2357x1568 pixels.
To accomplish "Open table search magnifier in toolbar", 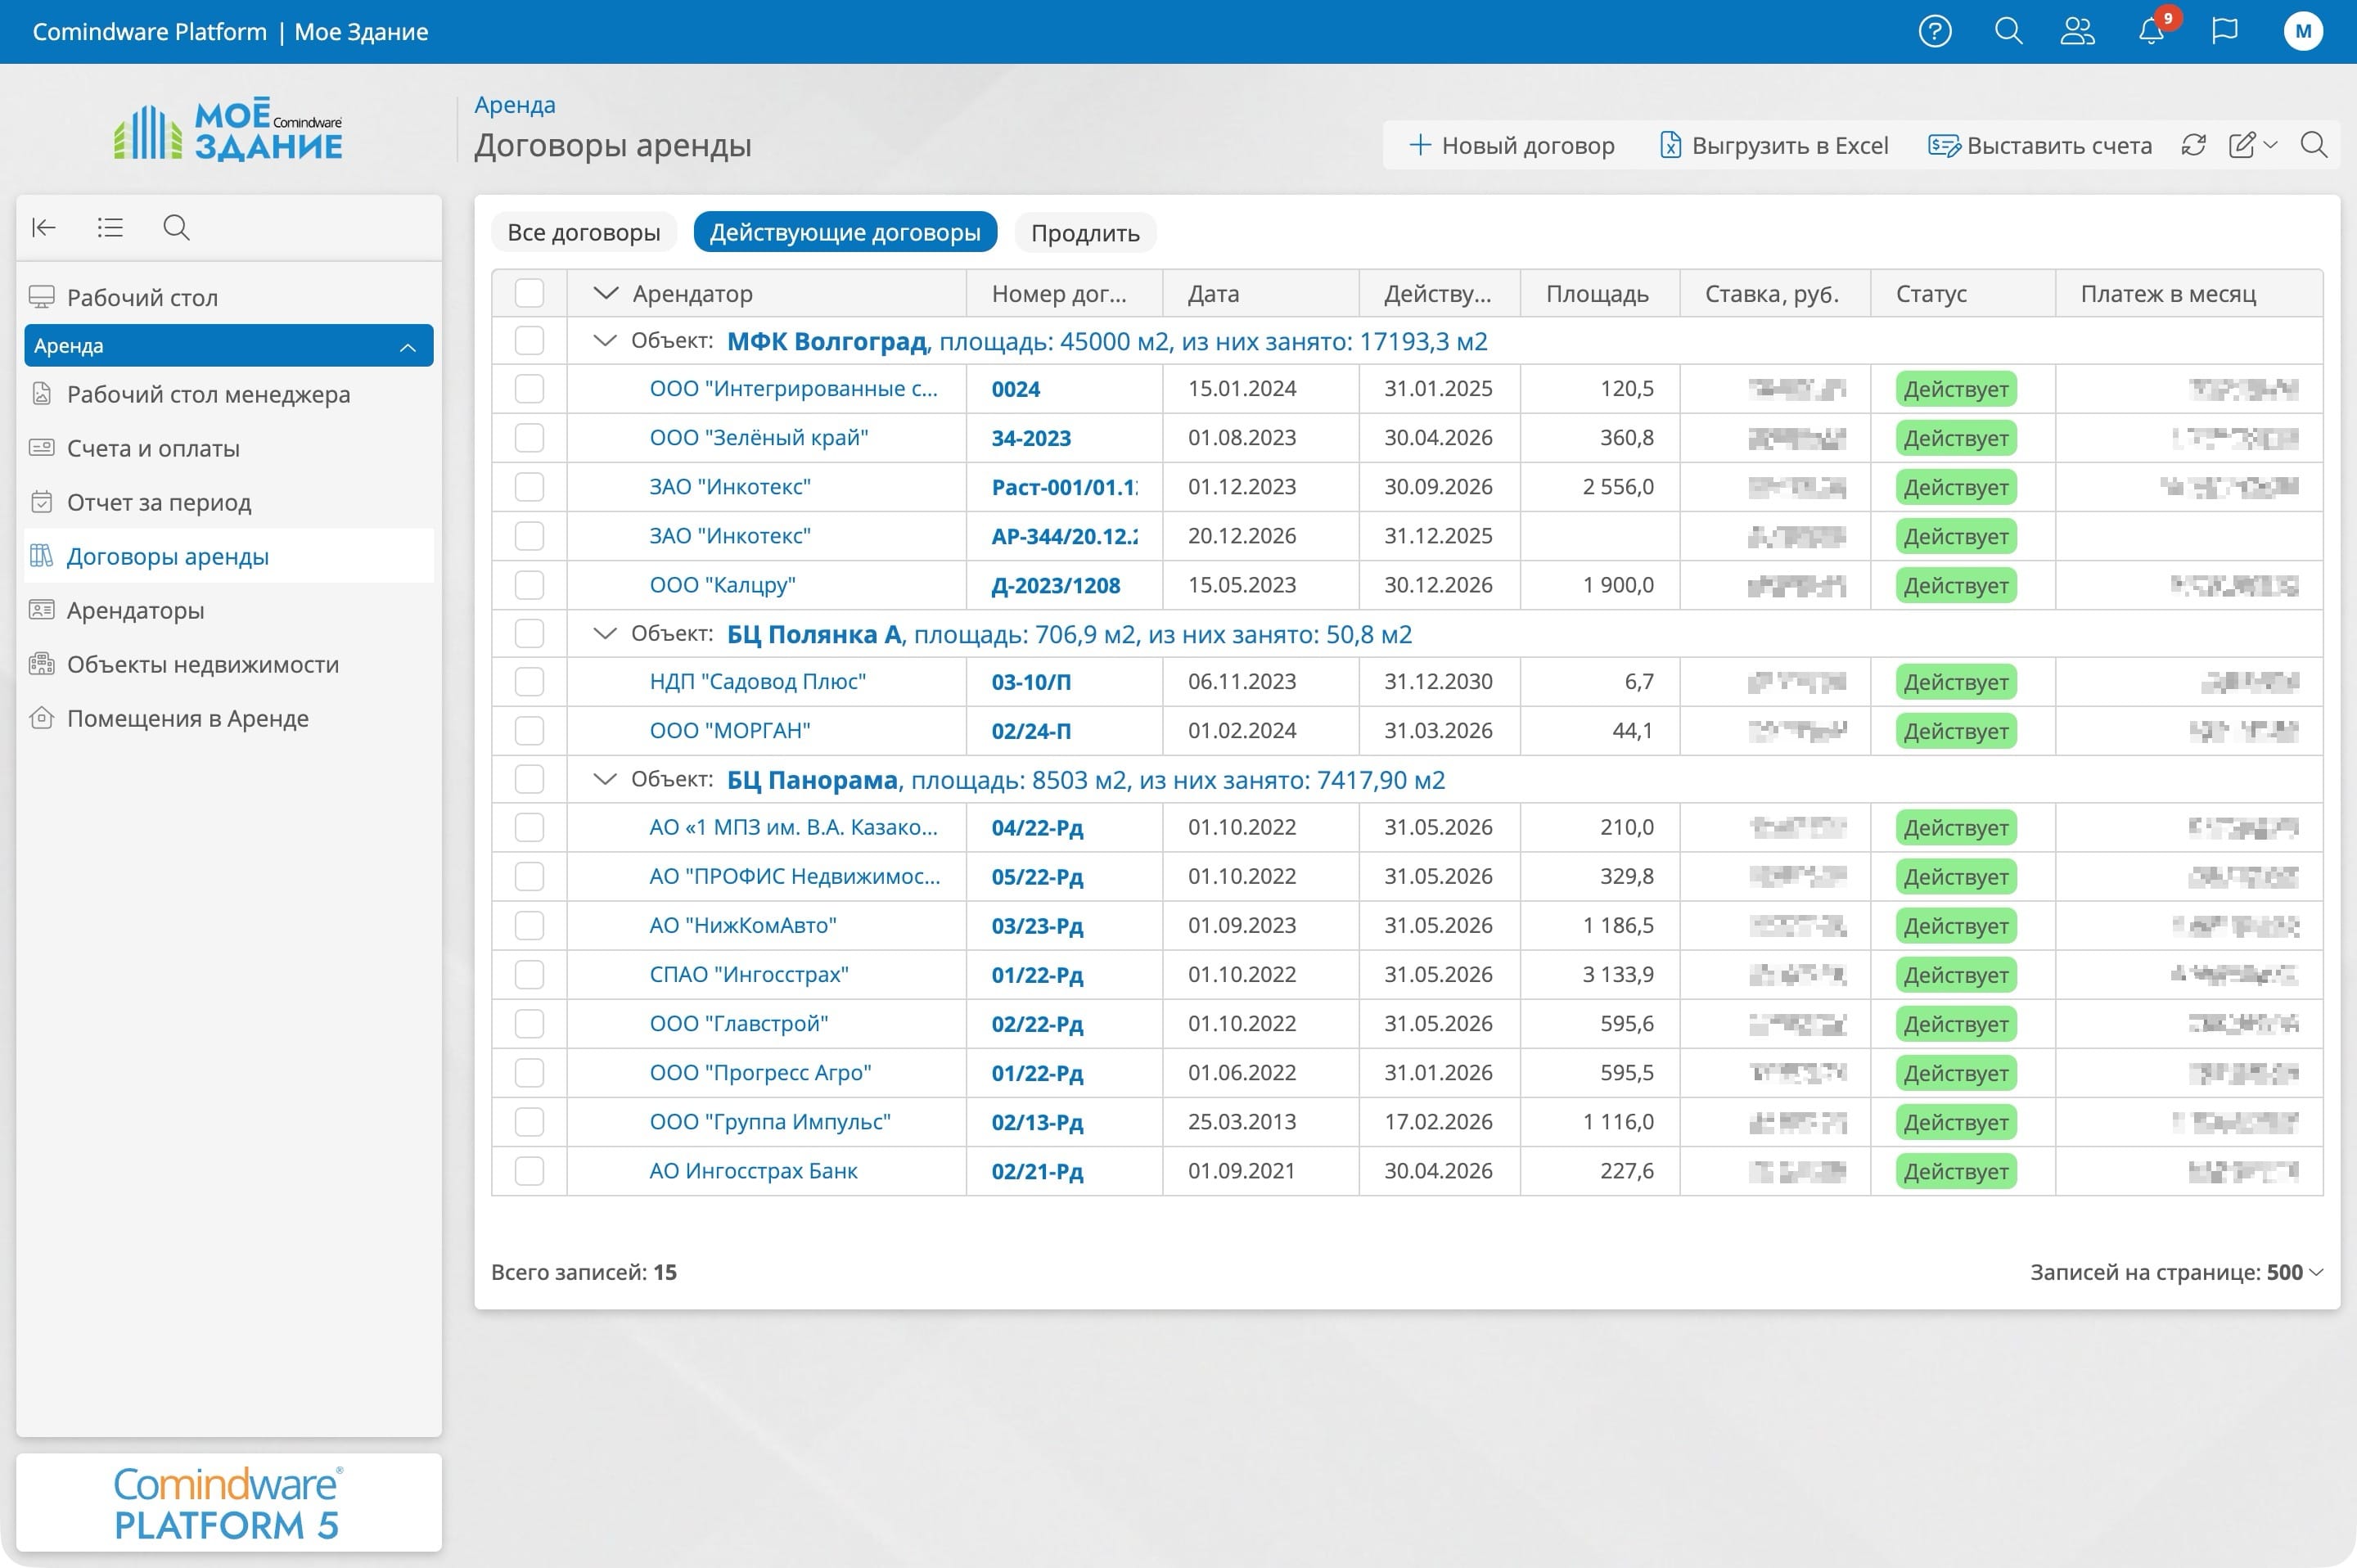I will [2313, 146].
